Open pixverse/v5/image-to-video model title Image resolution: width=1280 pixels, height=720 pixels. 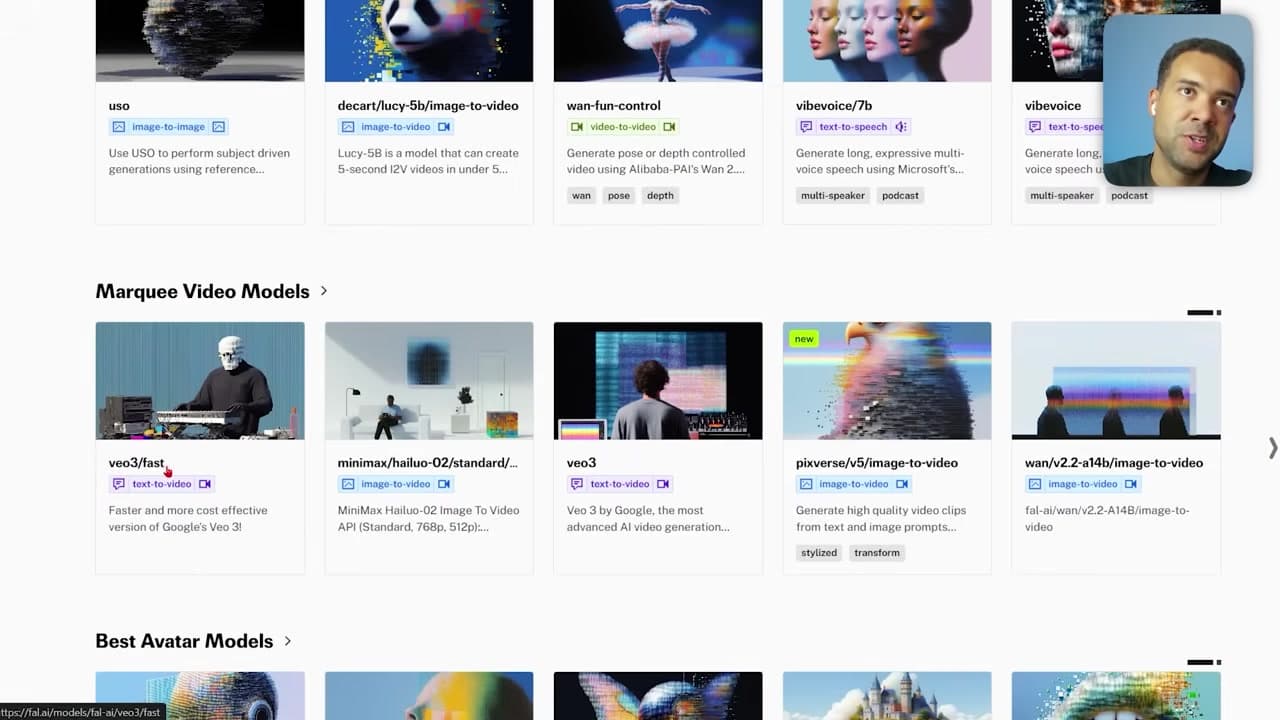877,463
